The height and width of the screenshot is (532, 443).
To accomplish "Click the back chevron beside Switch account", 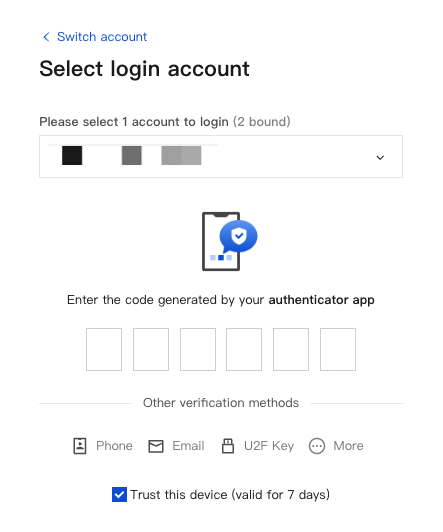I will pyautogui.click(x=46, y=37).
